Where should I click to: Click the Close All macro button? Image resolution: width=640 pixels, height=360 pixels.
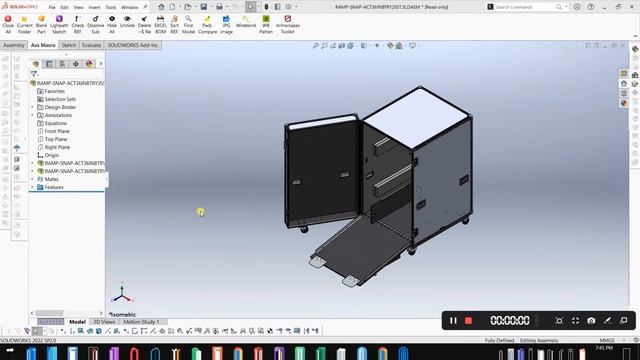tap(8, 24)
